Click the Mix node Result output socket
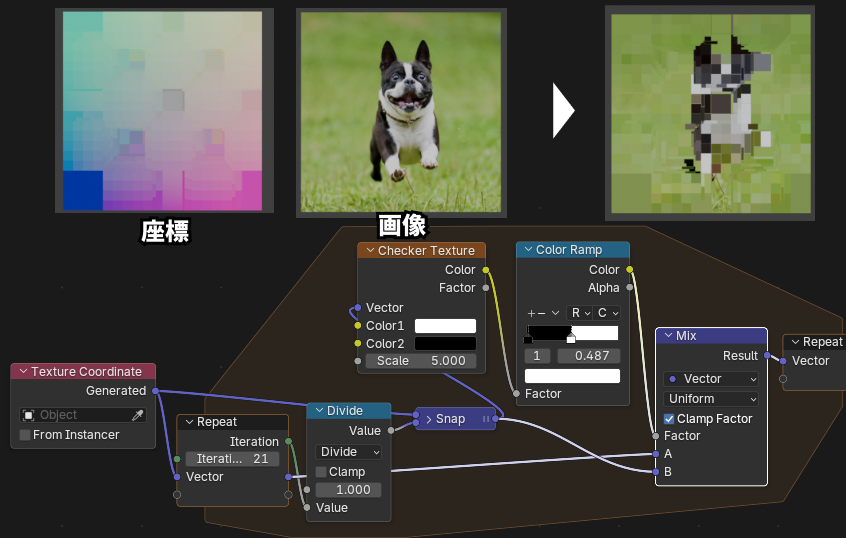 [x=767, y=356]
